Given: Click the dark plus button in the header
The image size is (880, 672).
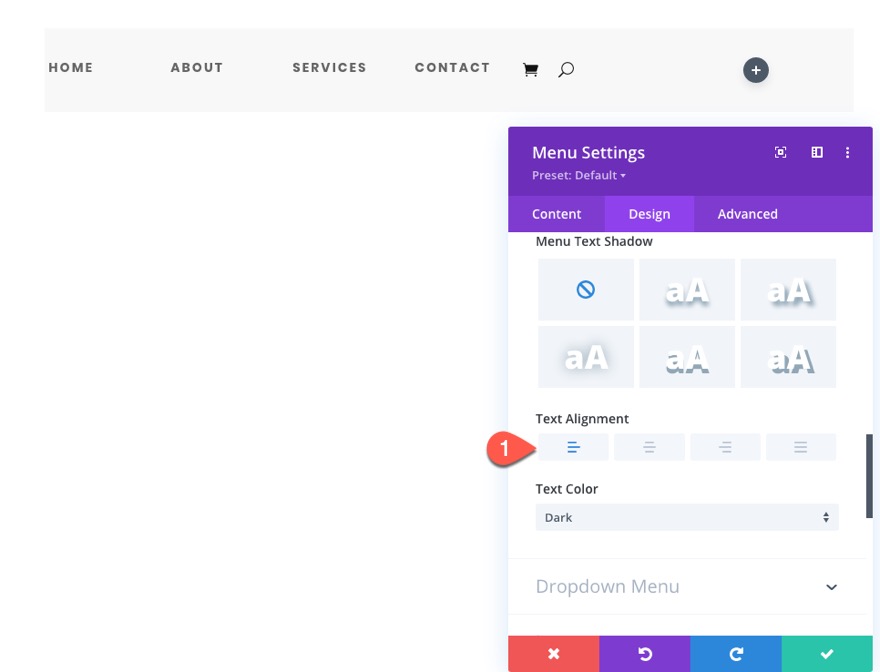Looking at the screenshot, I should click(755, 70).
